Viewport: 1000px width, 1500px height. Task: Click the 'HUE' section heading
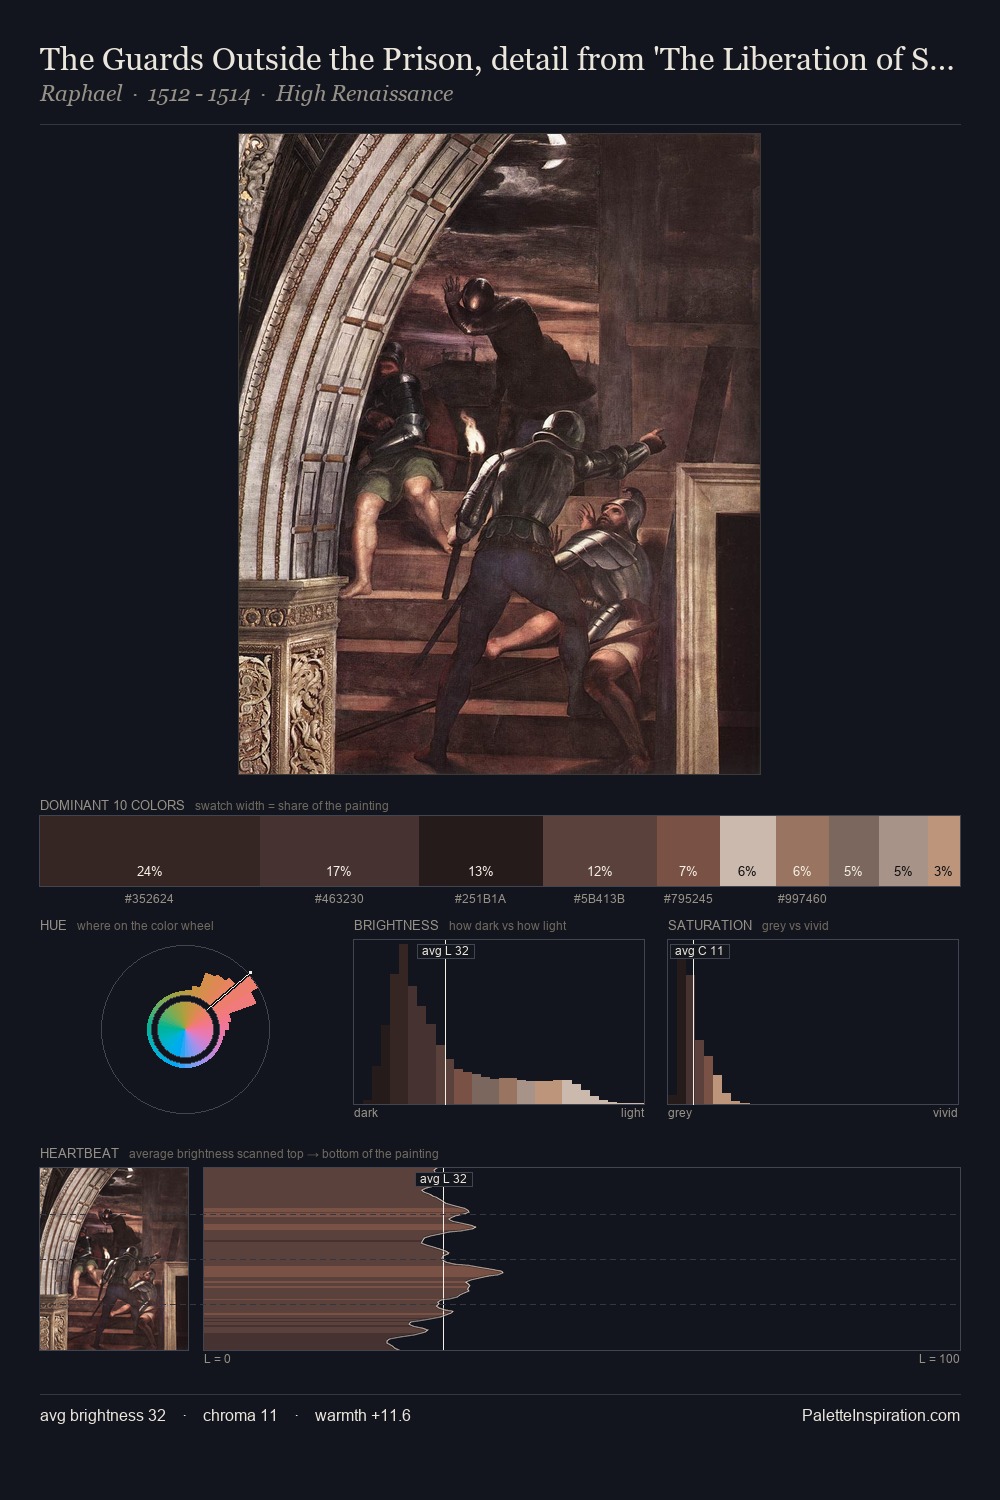point(53,925)
